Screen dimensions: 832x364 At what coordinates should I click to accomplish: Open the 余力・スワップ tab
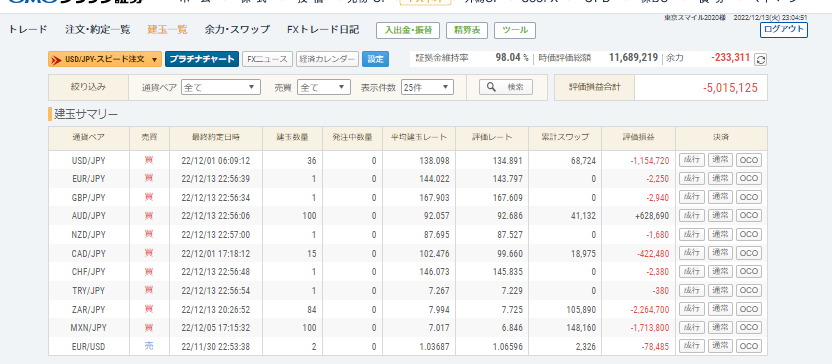pyautogui.click(x=237, y=30)
